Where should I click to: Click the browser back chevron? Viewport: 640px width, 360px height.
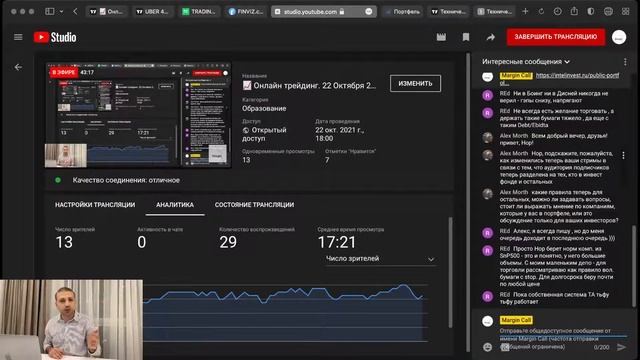[75, 11]
